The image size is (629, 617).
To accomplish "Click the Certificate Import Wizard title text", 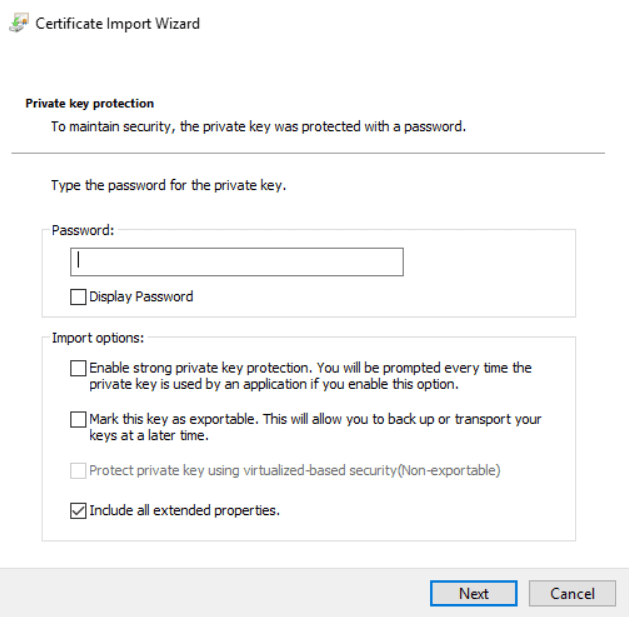I will click(x=117, y=23).
